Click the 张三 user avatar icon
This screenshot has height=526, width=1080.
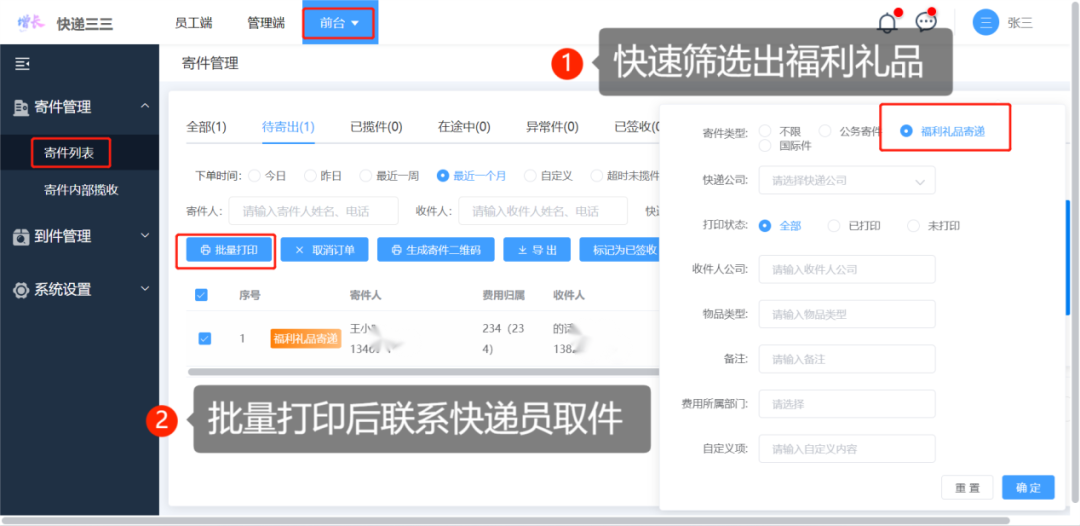986,23
